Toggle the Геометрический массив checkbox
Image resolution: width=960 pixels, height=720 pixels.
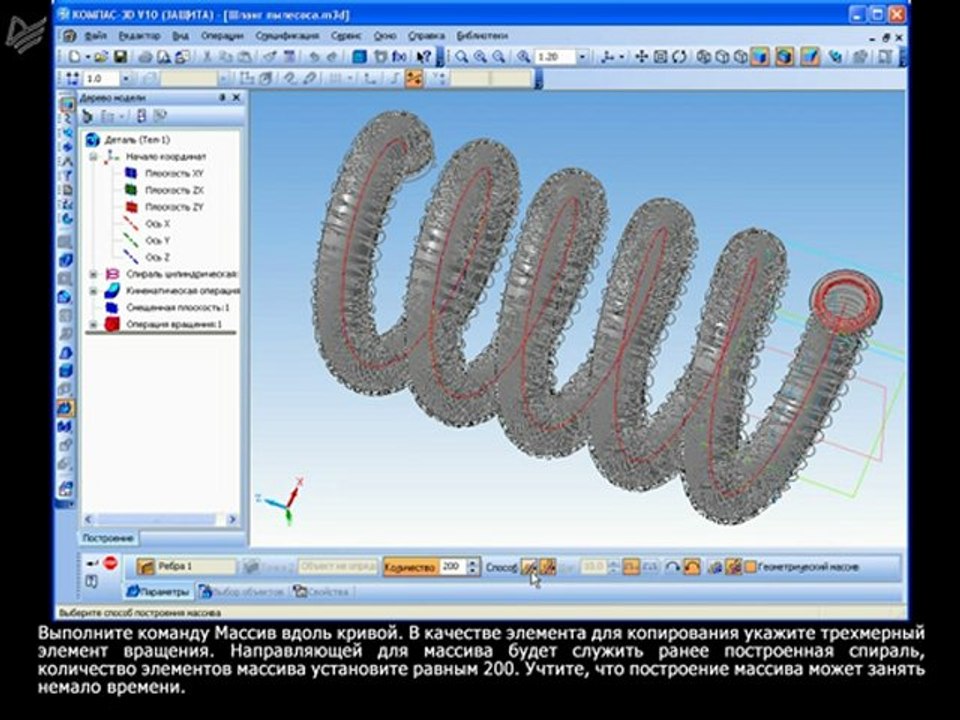[750, 567]
